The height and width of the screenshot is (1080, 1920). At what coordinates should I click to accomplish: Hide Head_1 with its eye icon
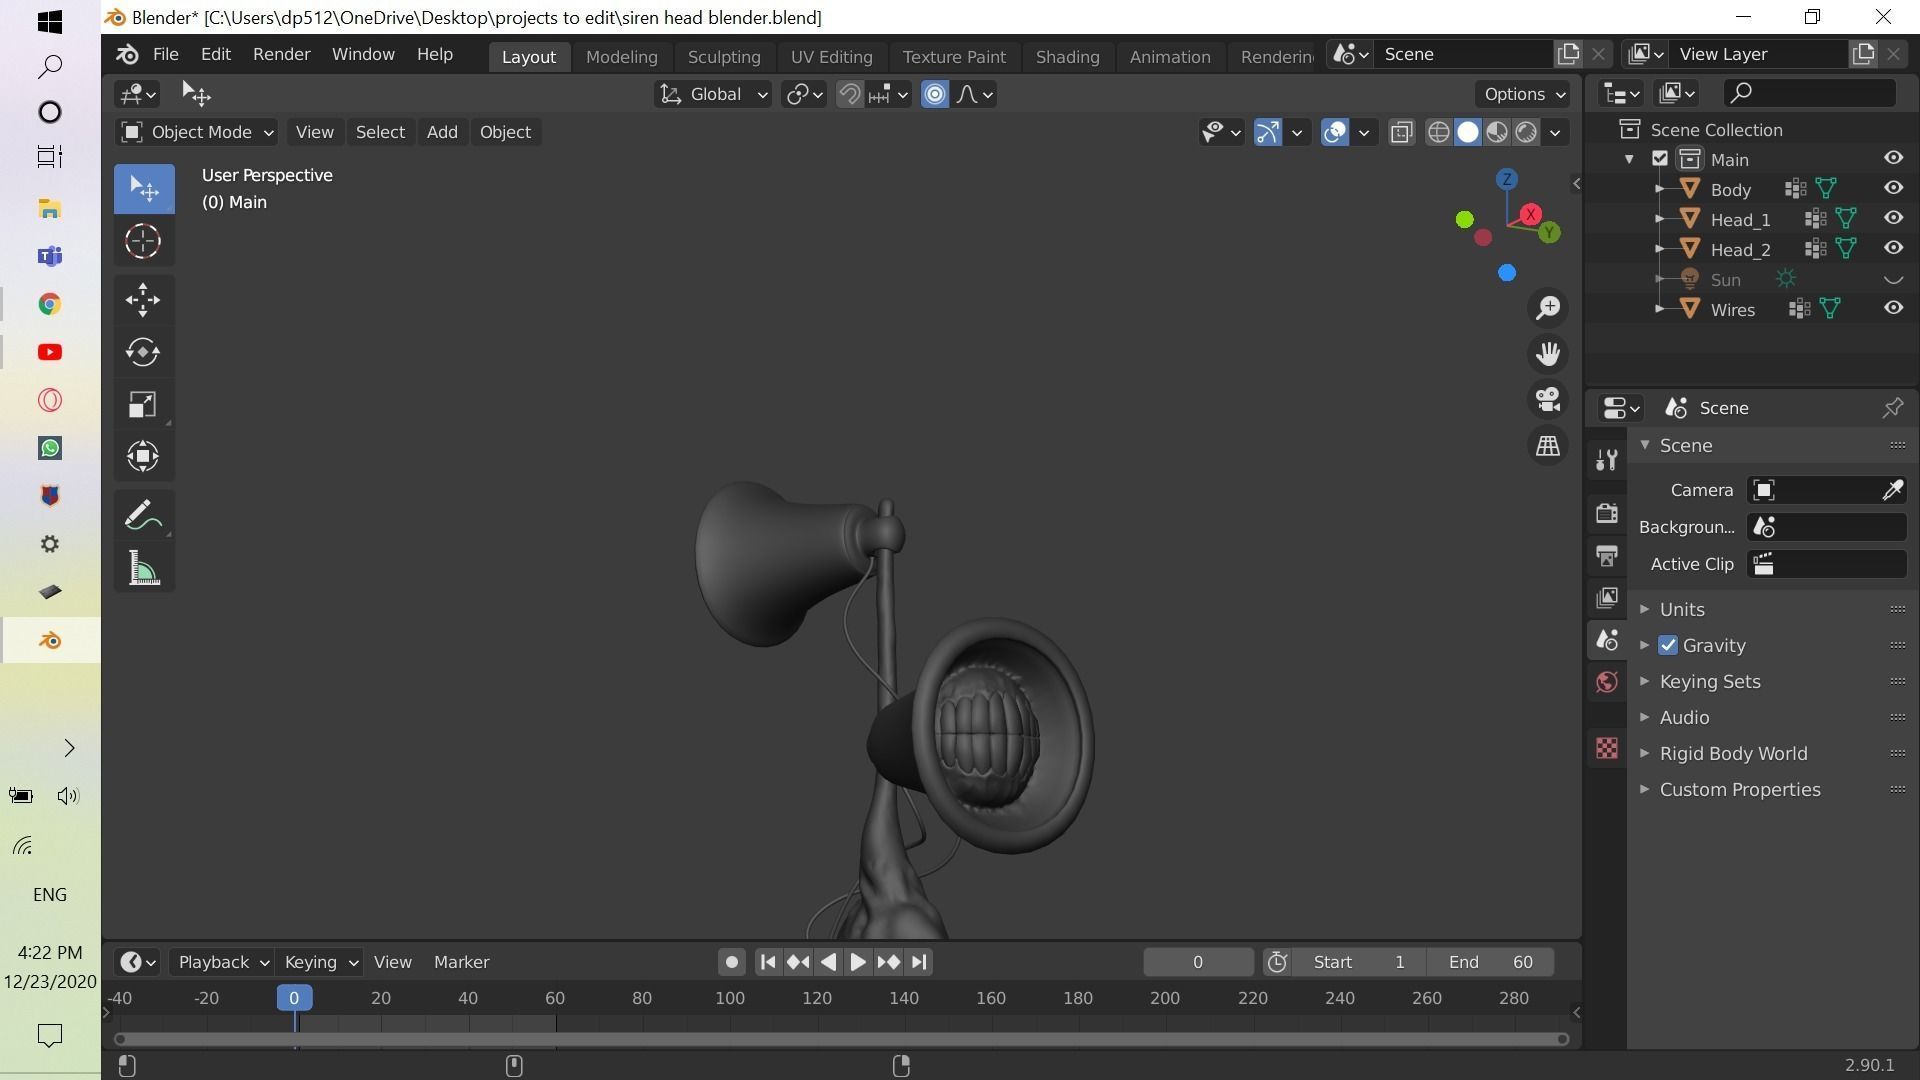[x=1893, y=218]
